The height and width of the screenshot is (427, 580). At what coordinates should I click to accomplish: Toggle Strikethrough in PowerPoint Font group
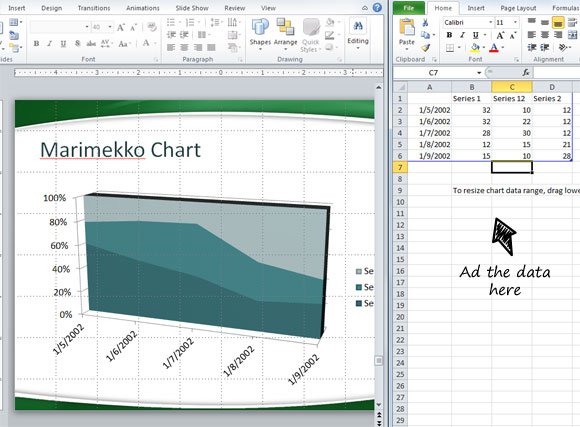point(91,44)
